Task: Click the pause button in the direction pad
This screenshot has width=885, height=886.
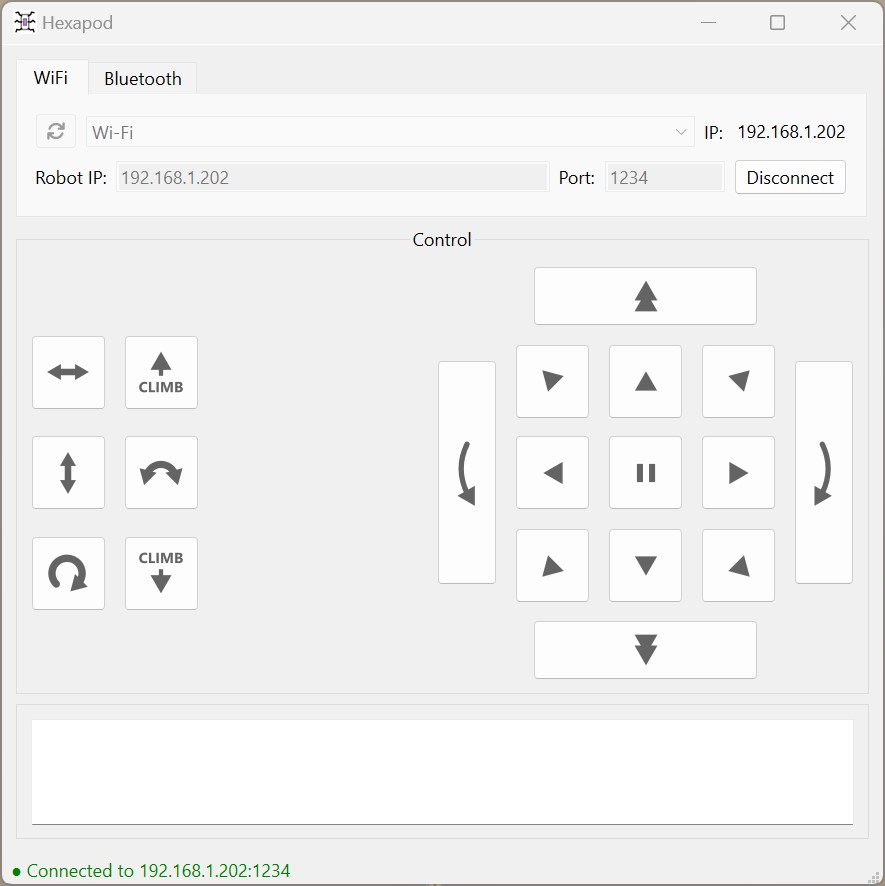Action: click(645, 473)
